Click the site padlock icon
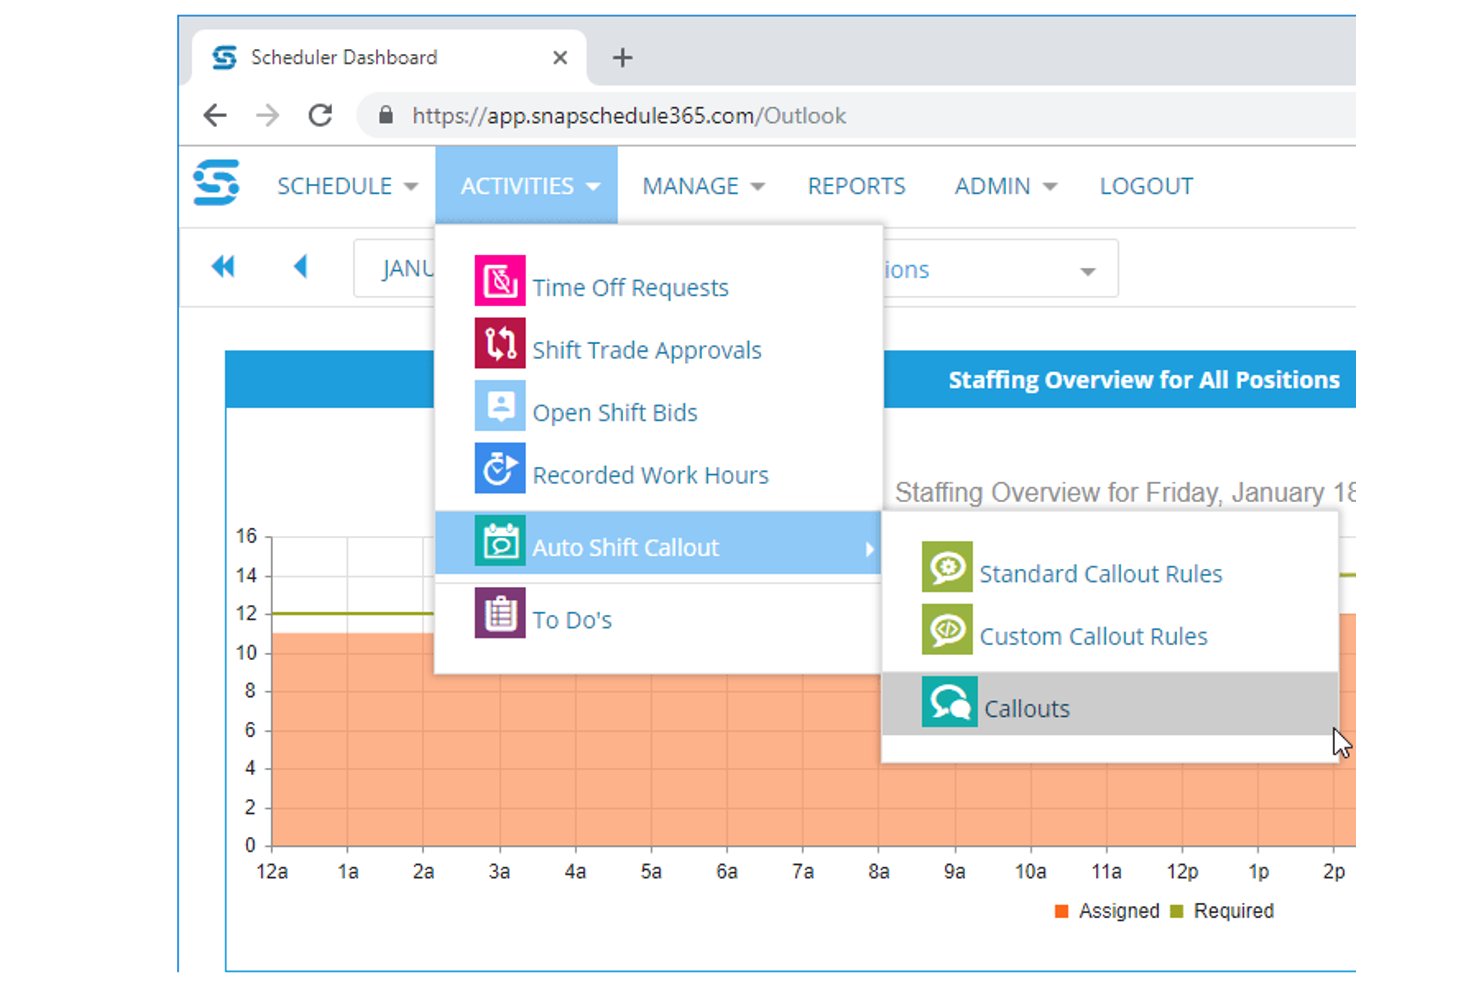The height and width of the screenshot is (987, 1480). click(386, 115)
